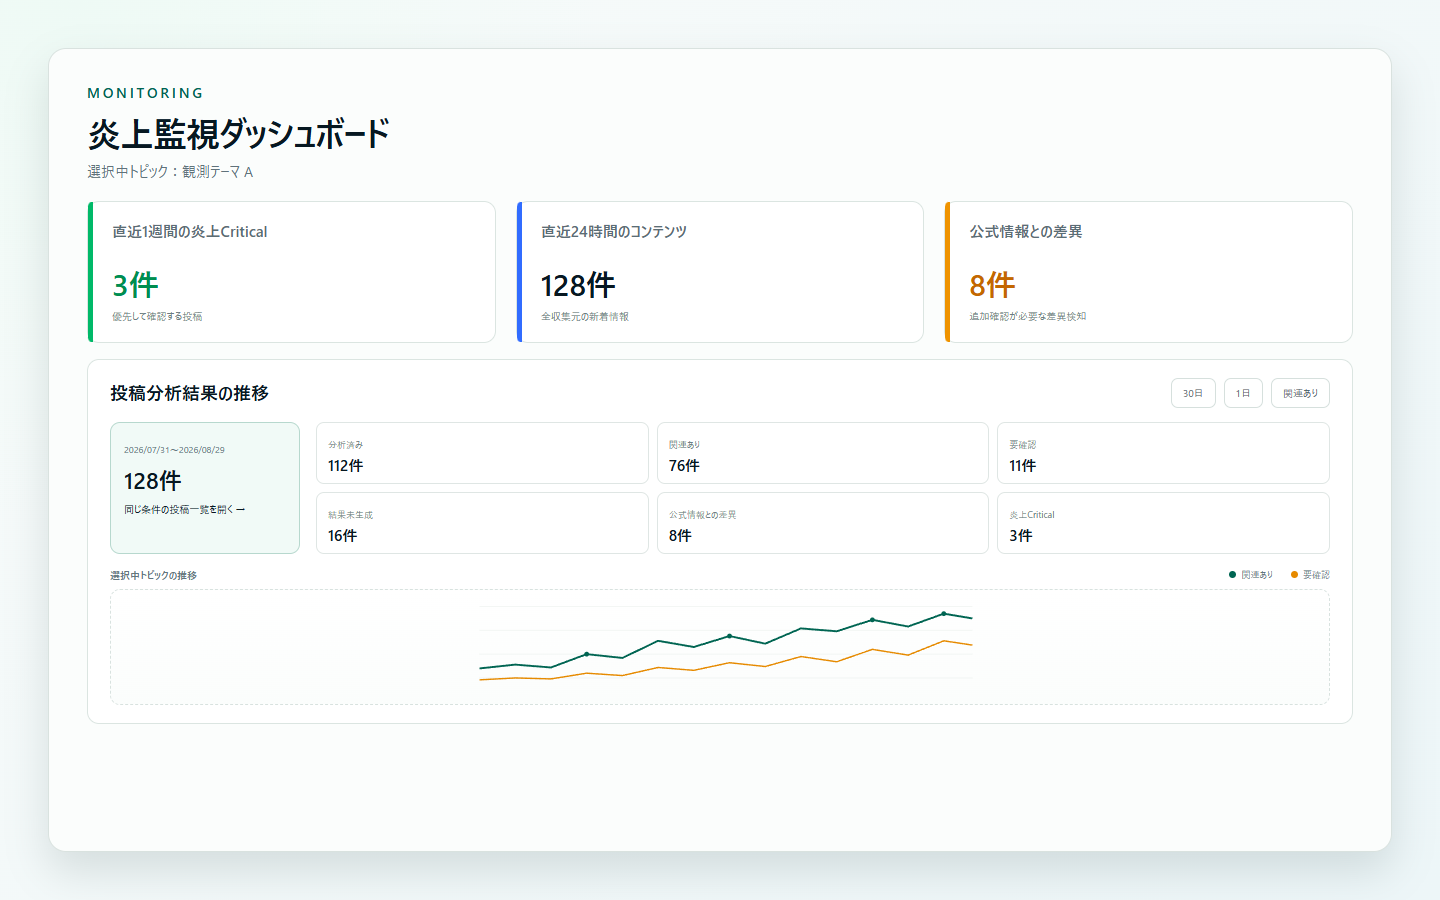Click the last marker on green line
This screenshot has width=1440, height=900.
(944, 614)
